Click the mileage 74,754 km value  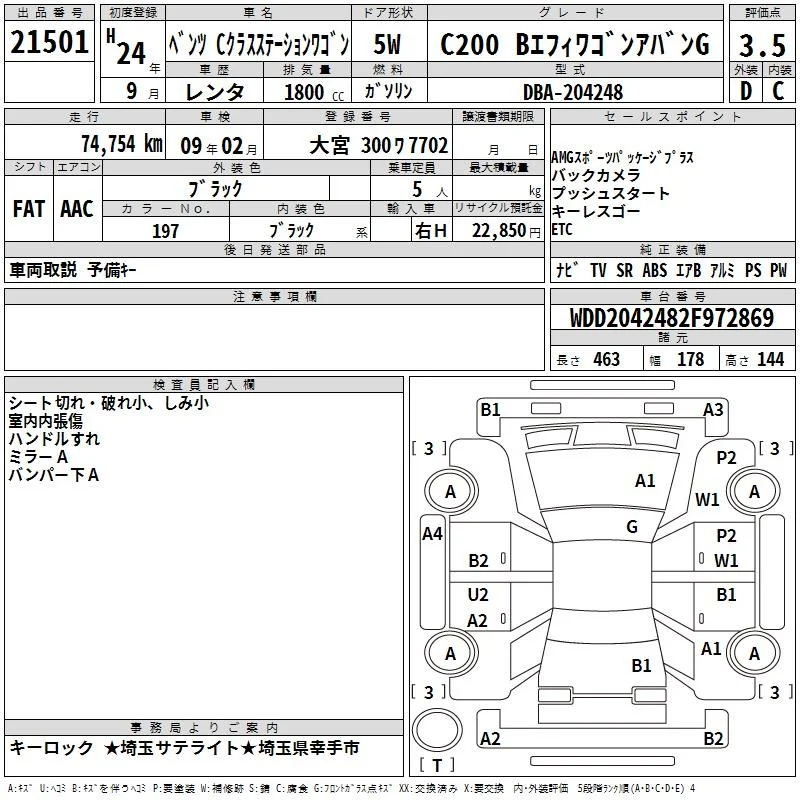click(122, 144)
